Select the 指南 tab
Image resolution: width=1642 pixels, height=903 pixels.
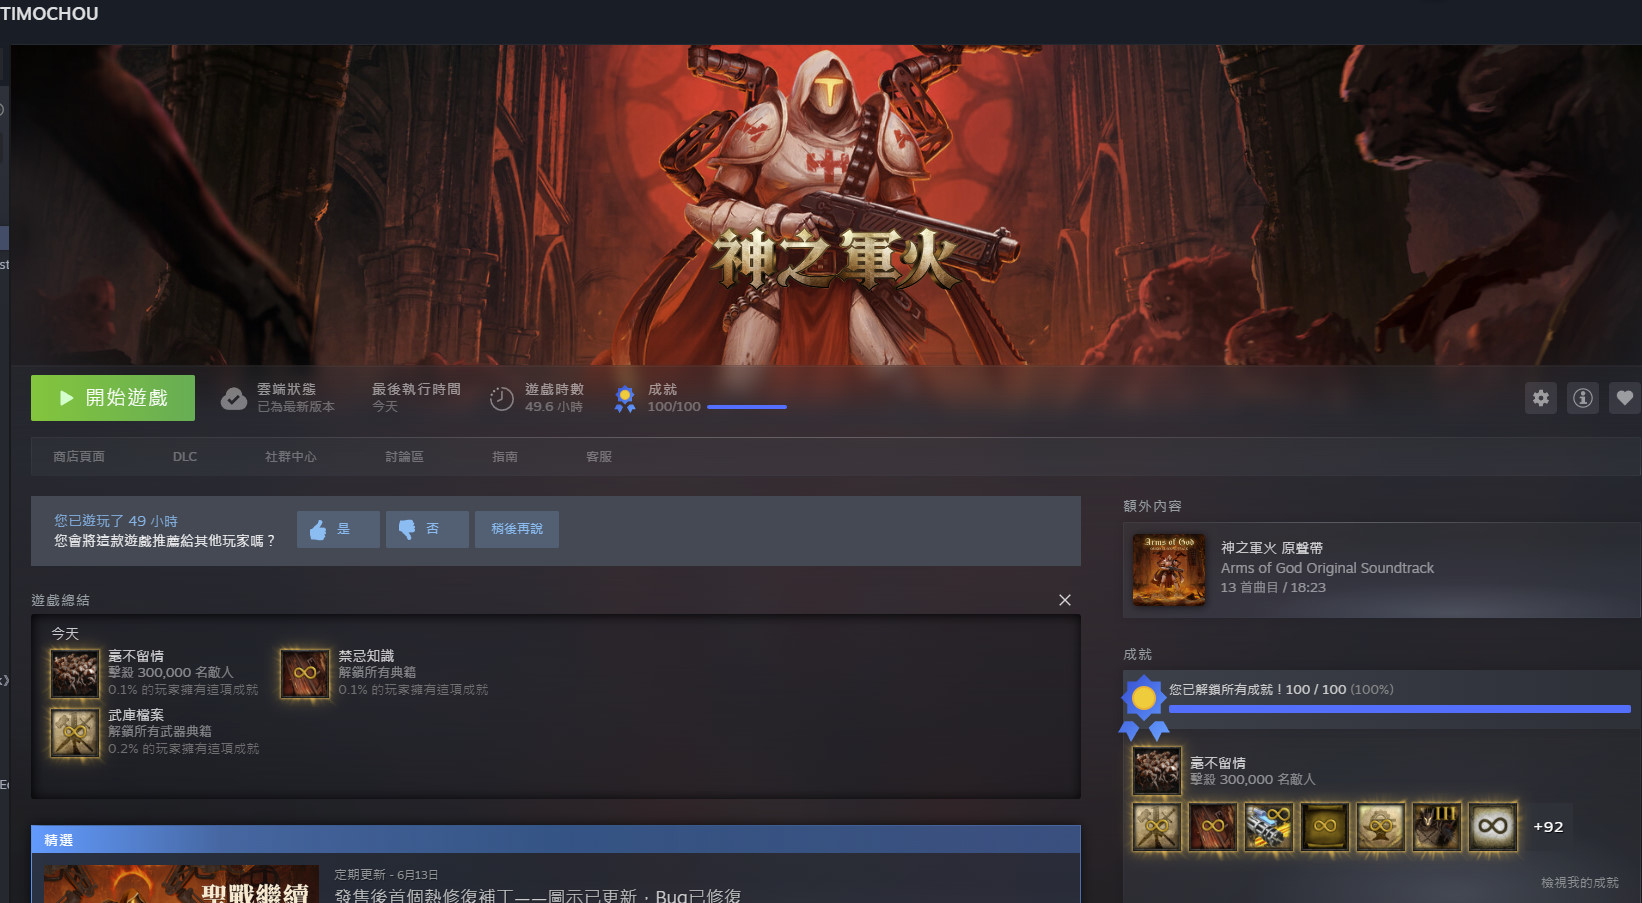point(505,457)
